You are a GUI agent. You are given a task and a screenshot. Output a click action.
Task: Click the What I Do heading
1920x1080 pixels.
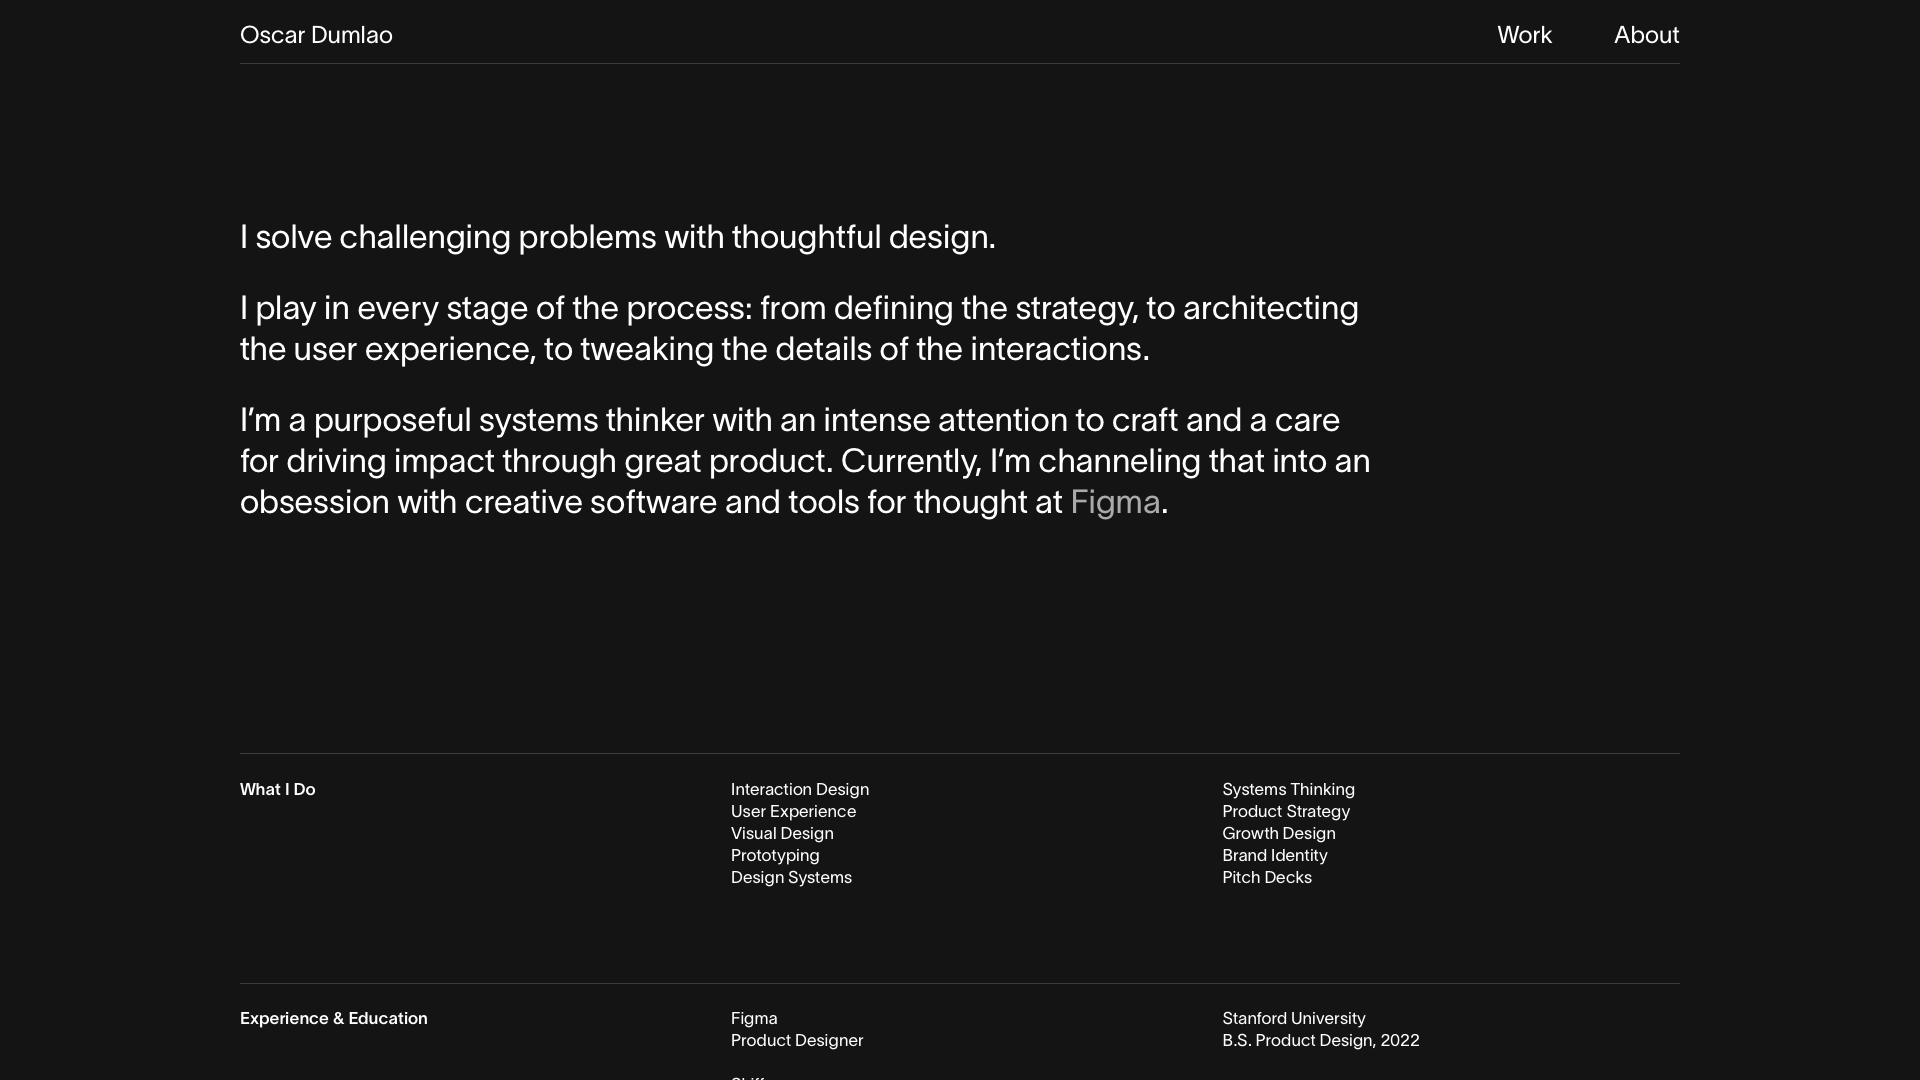[x=277, y=790]
